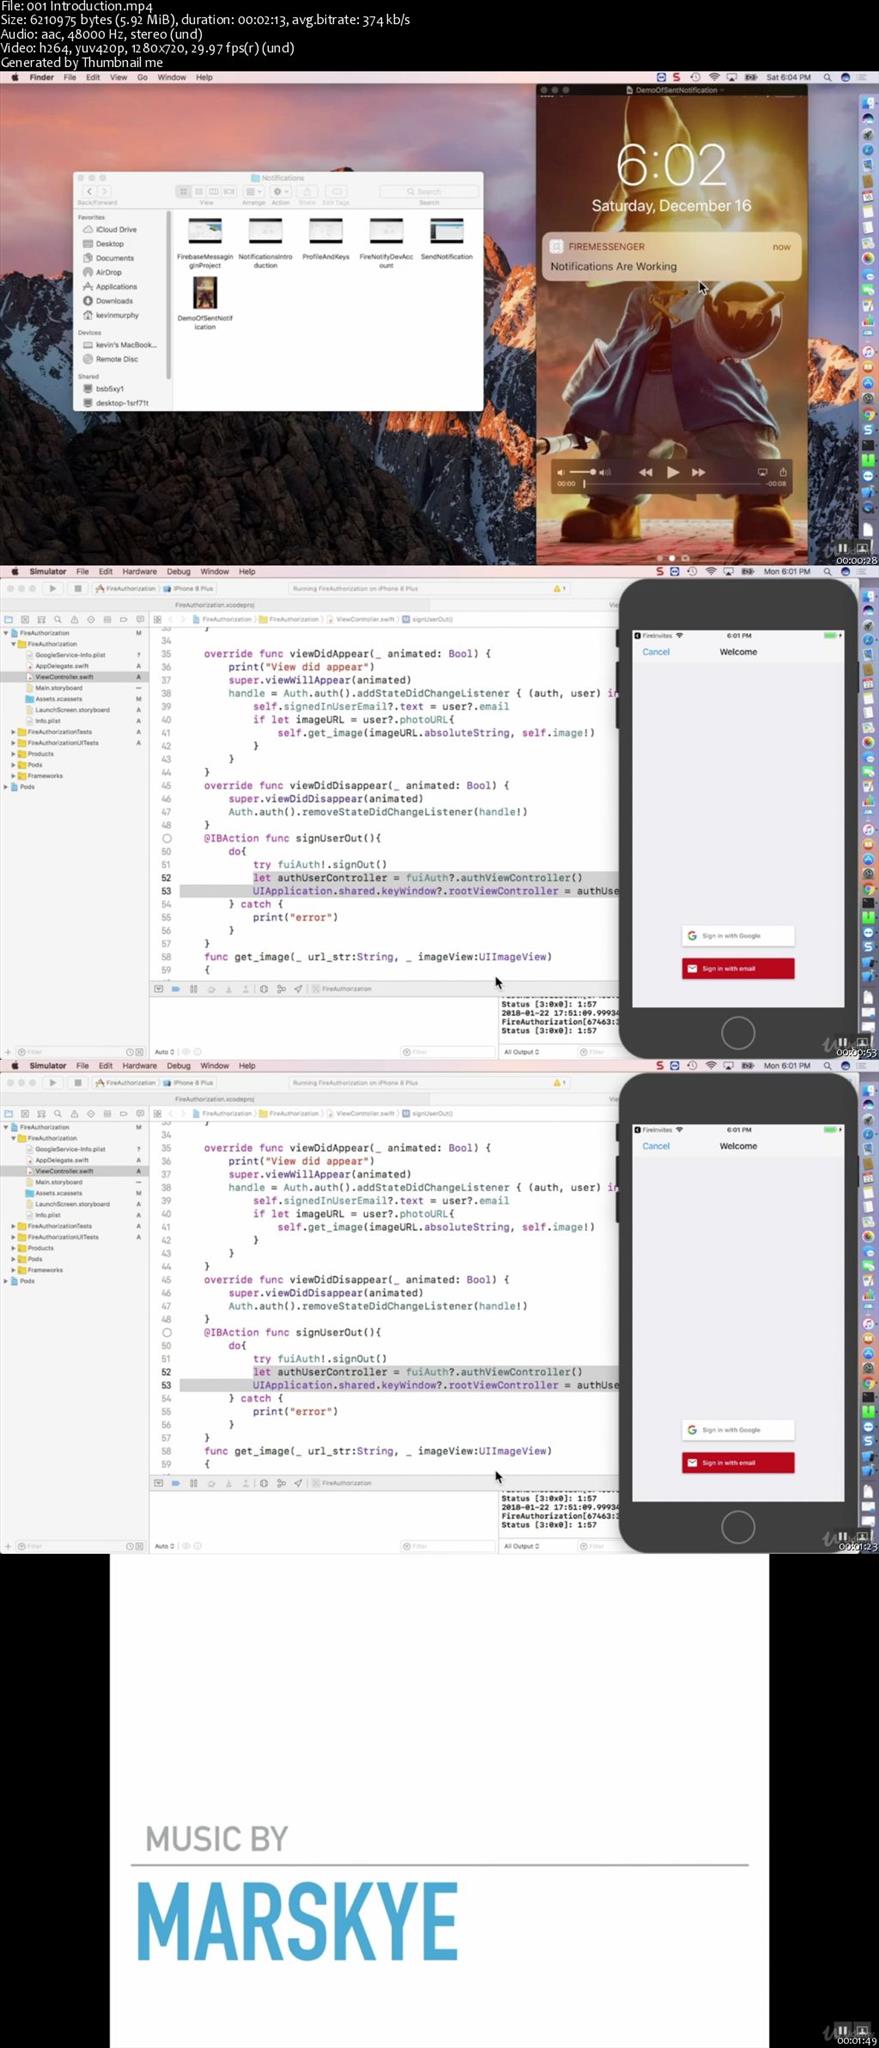
Task: Select the ProfileAndKeys video file
Action: 326,240
